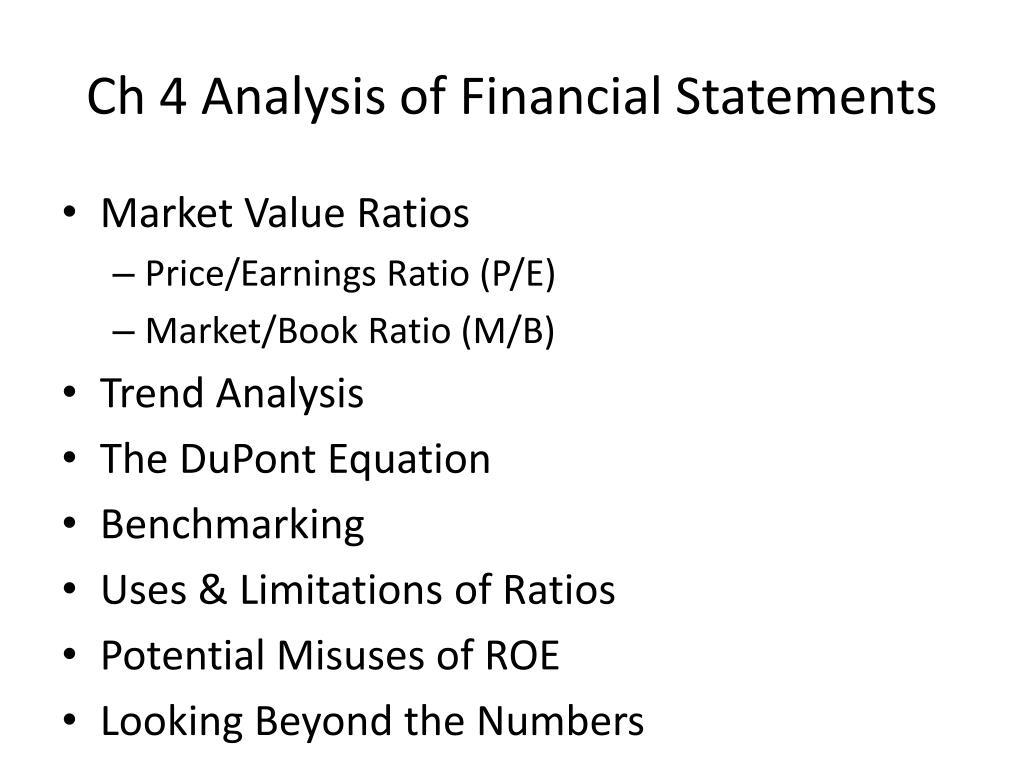Click the bullet dot before Benchmarking

[70, 524]
